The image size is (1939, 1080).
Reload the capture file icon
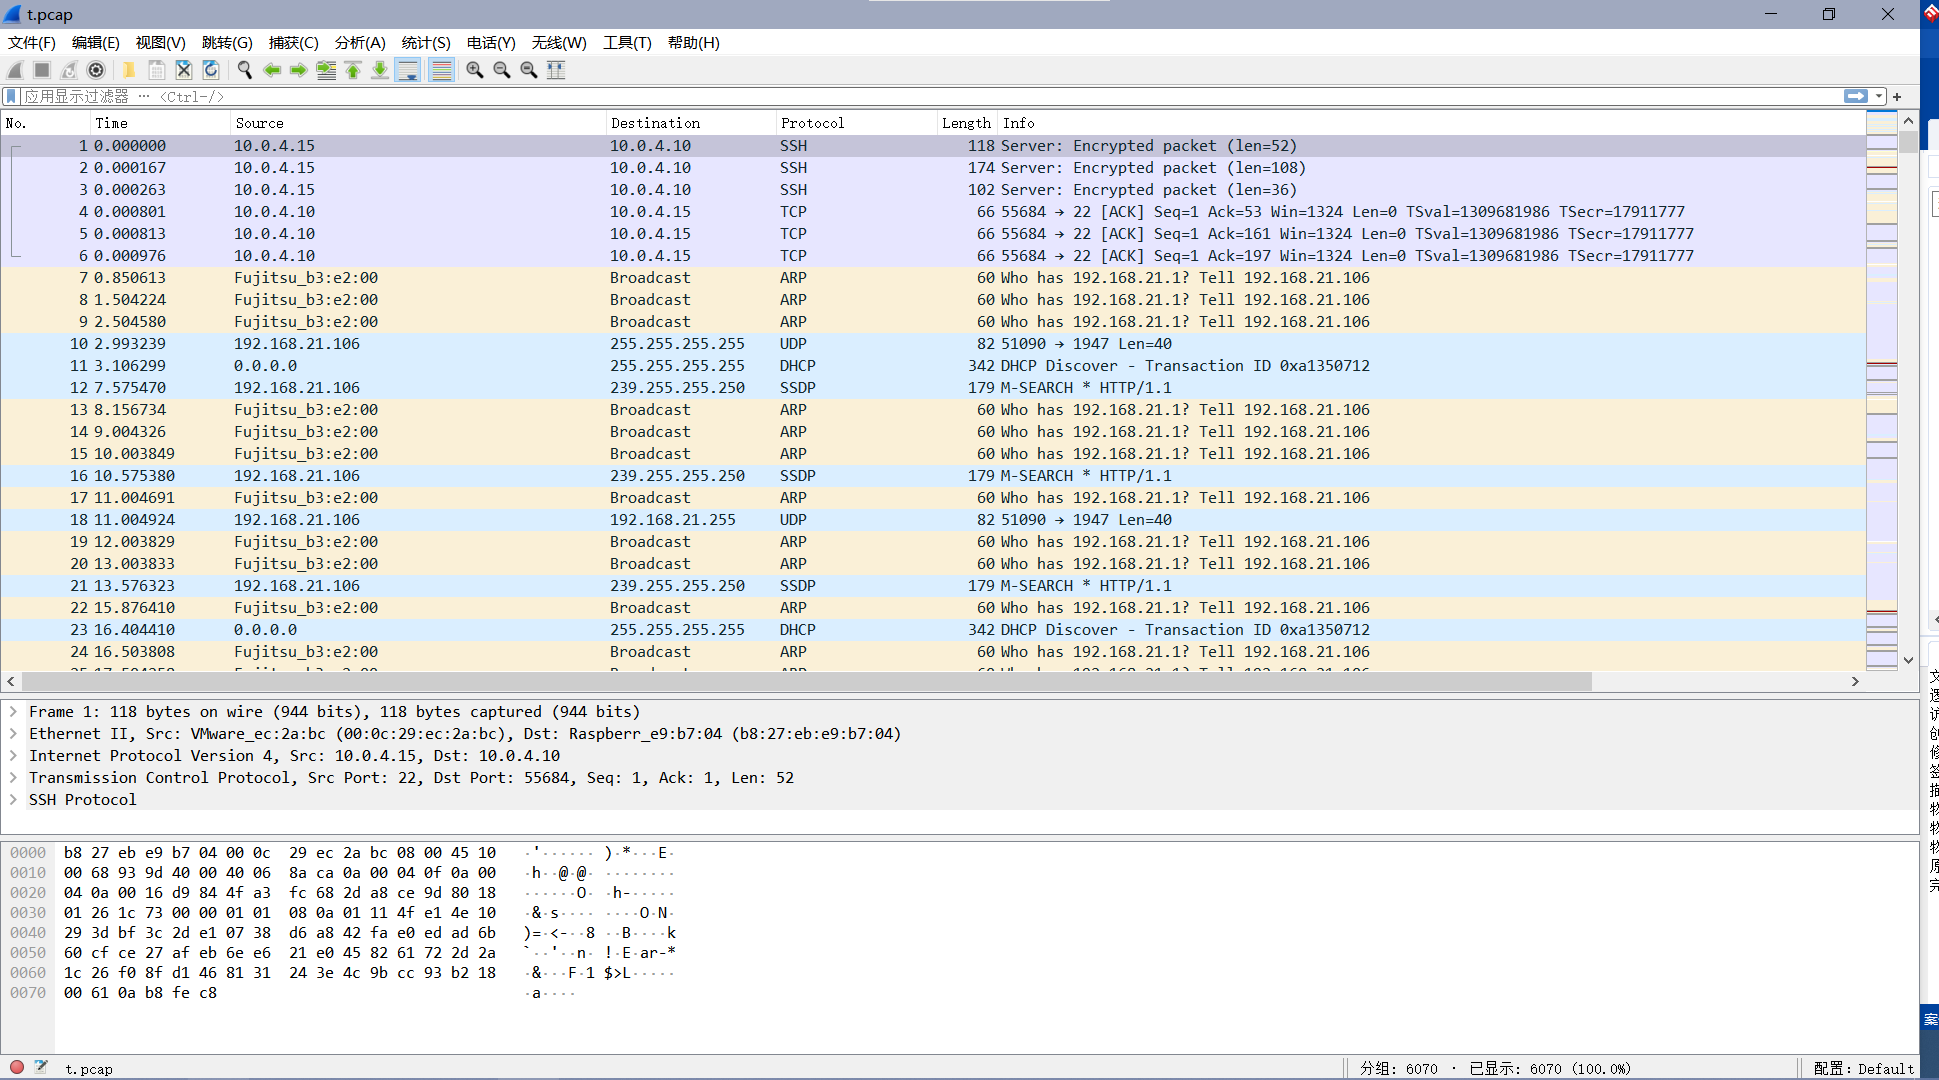[x=210, y=70]
